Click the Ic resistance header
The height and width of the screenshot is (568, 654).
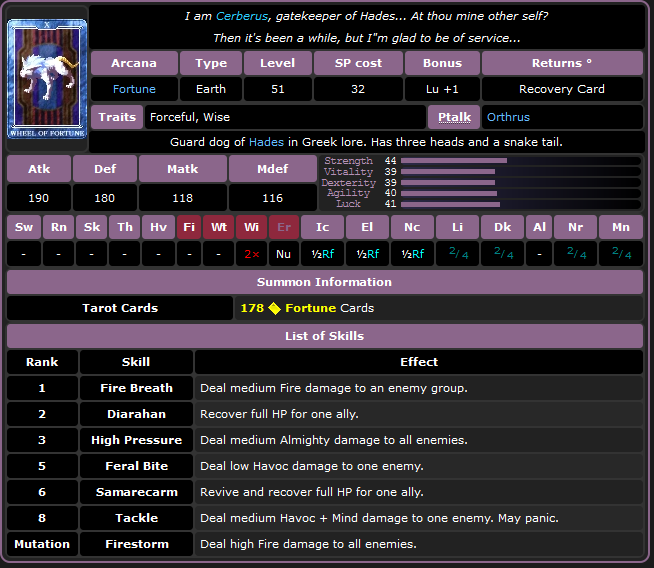pyautogui.click(x=322, y=227)
